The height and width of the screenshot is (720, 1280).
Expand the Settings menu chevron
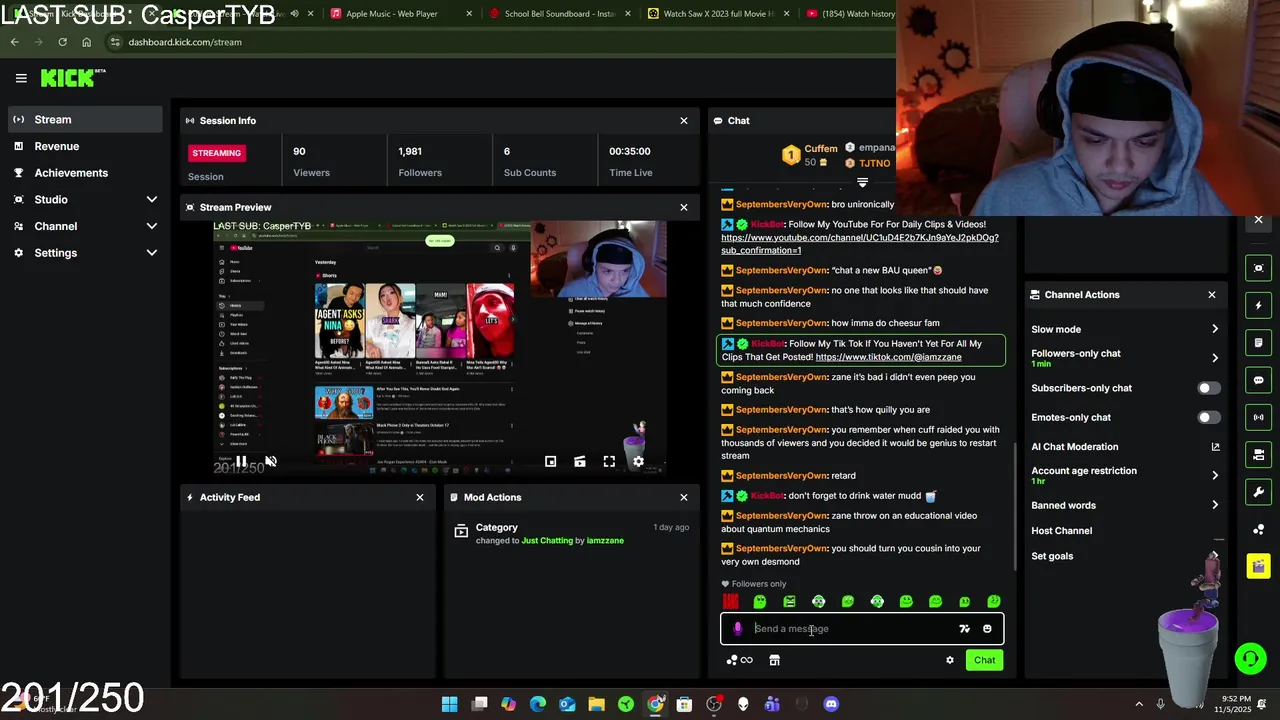point(152,253)
